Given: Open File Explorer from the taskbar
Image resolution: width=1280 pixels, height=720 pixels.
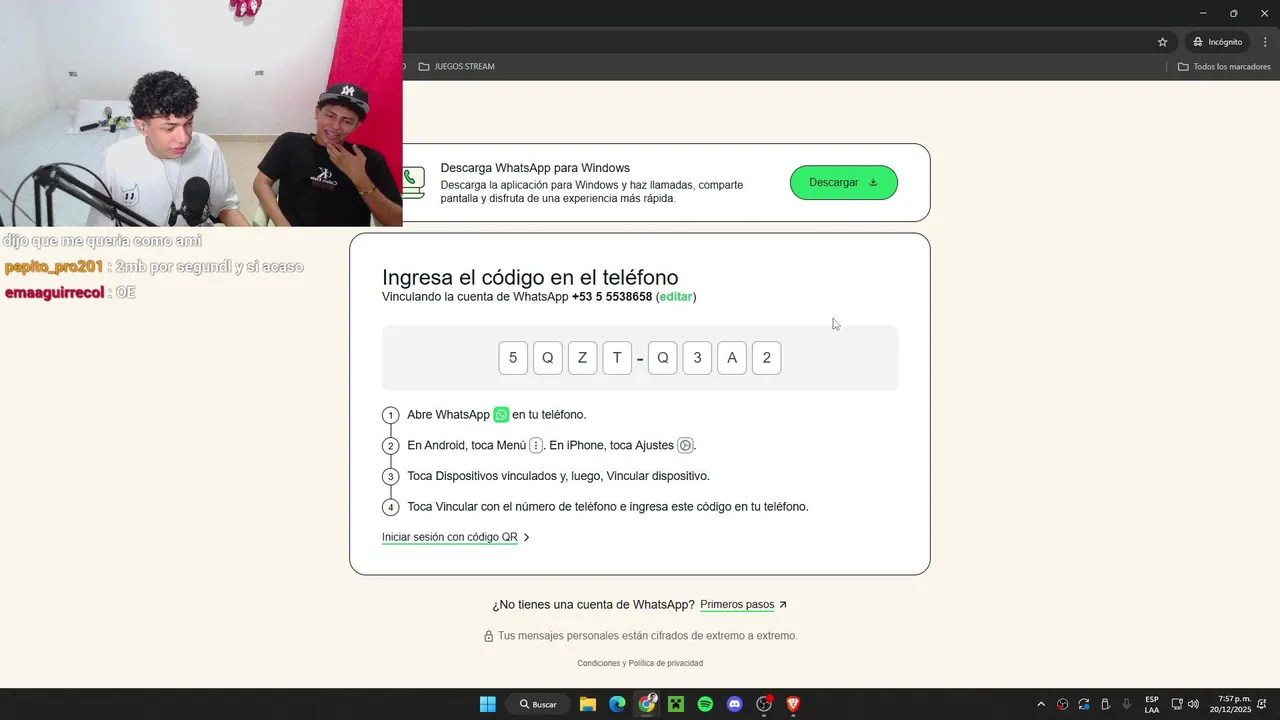Looking at the screenshot, I should tap(588, 704).
